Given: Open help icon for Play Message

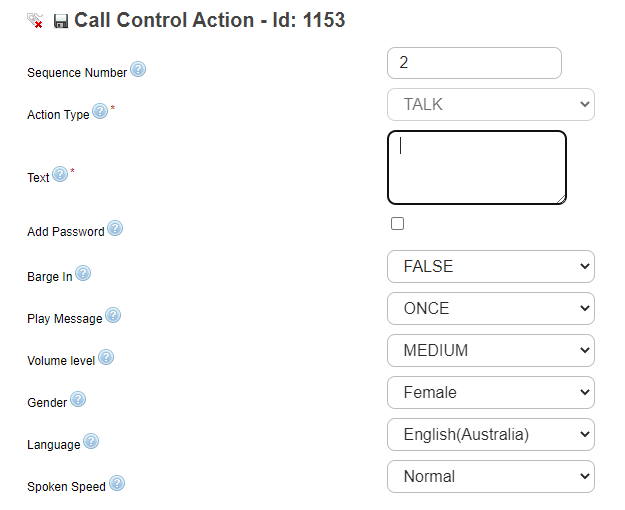Looking at the screenshot, I should (113, 316).
